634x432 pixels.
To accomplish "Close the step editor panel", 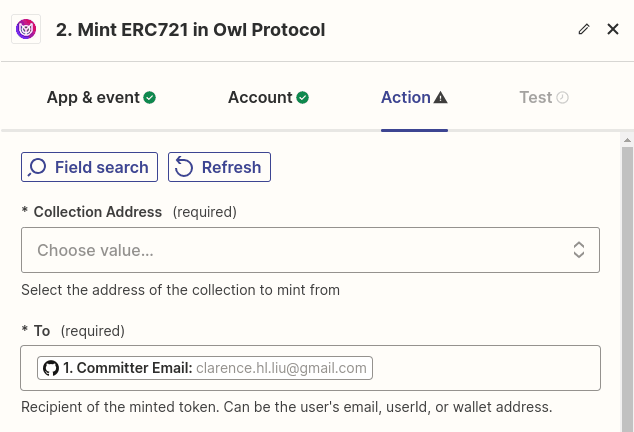I will (613, 29).
